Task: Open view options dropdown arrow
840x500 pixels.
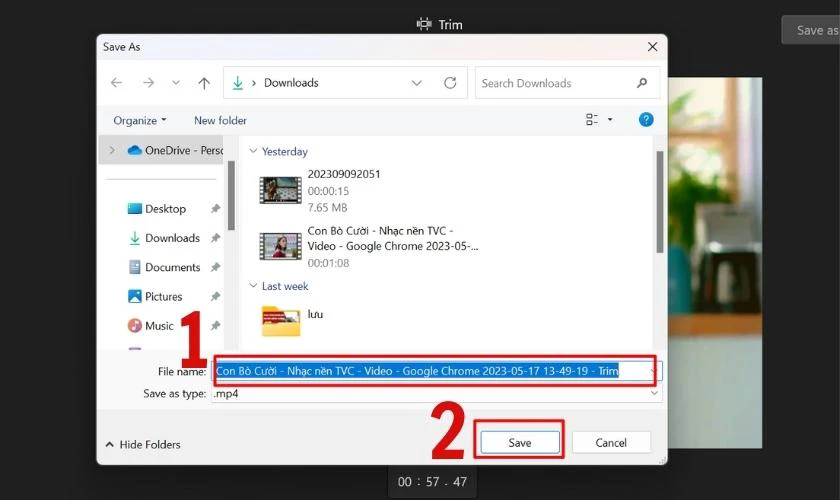Action: [610, 119]
